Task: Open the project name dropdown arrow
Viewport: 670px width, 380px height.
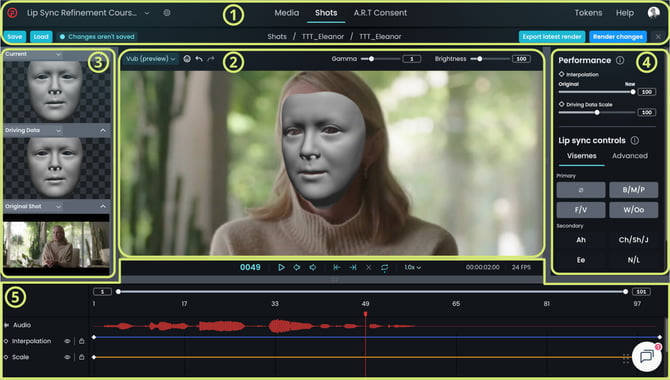Action: pyautogui.click(x=147, y=13)
